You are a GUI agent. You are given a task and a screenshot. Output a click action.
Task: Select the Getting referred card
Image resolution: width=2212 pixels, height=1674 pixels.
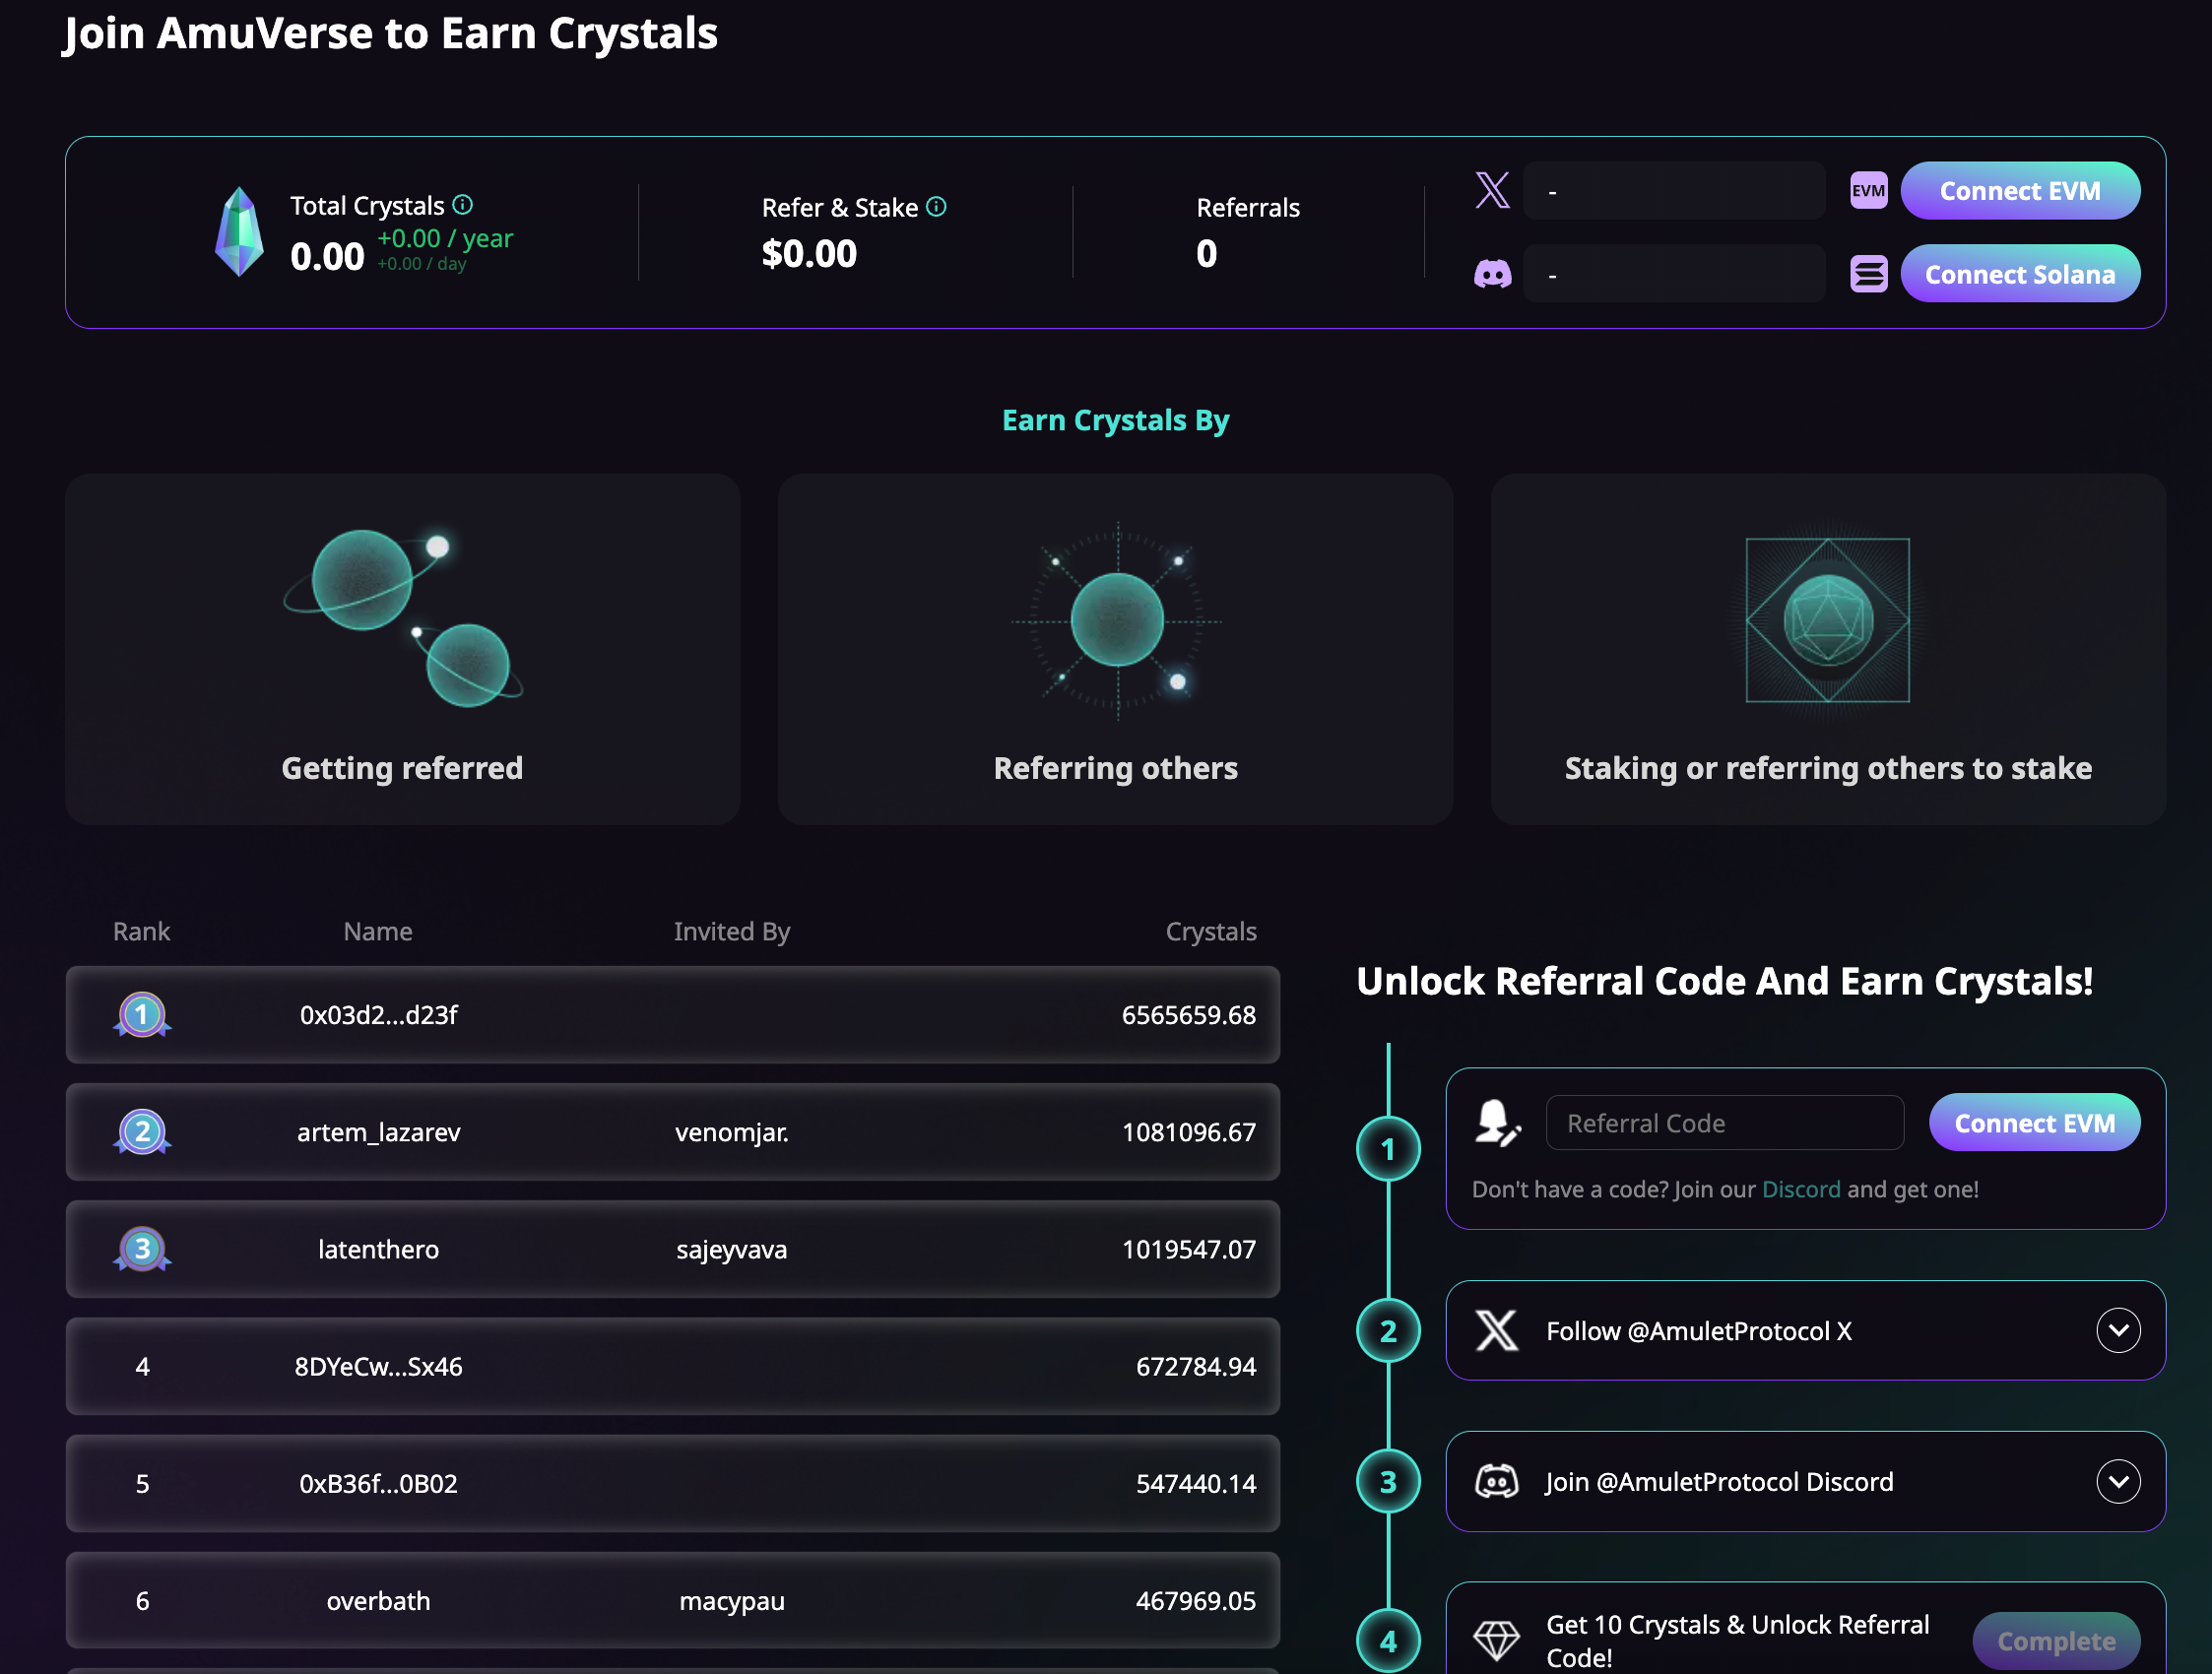(x=402, y=650)
